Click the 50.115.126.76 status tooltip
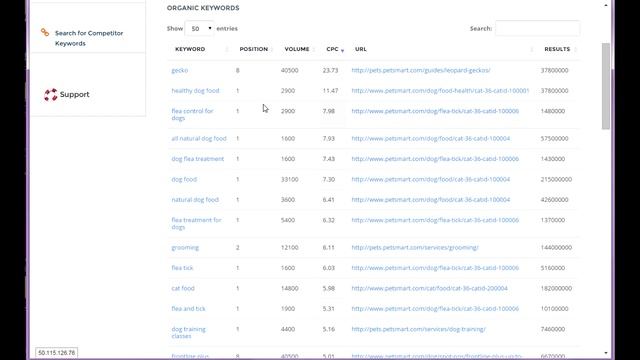The image size is (640, 360). coord(56,353)
